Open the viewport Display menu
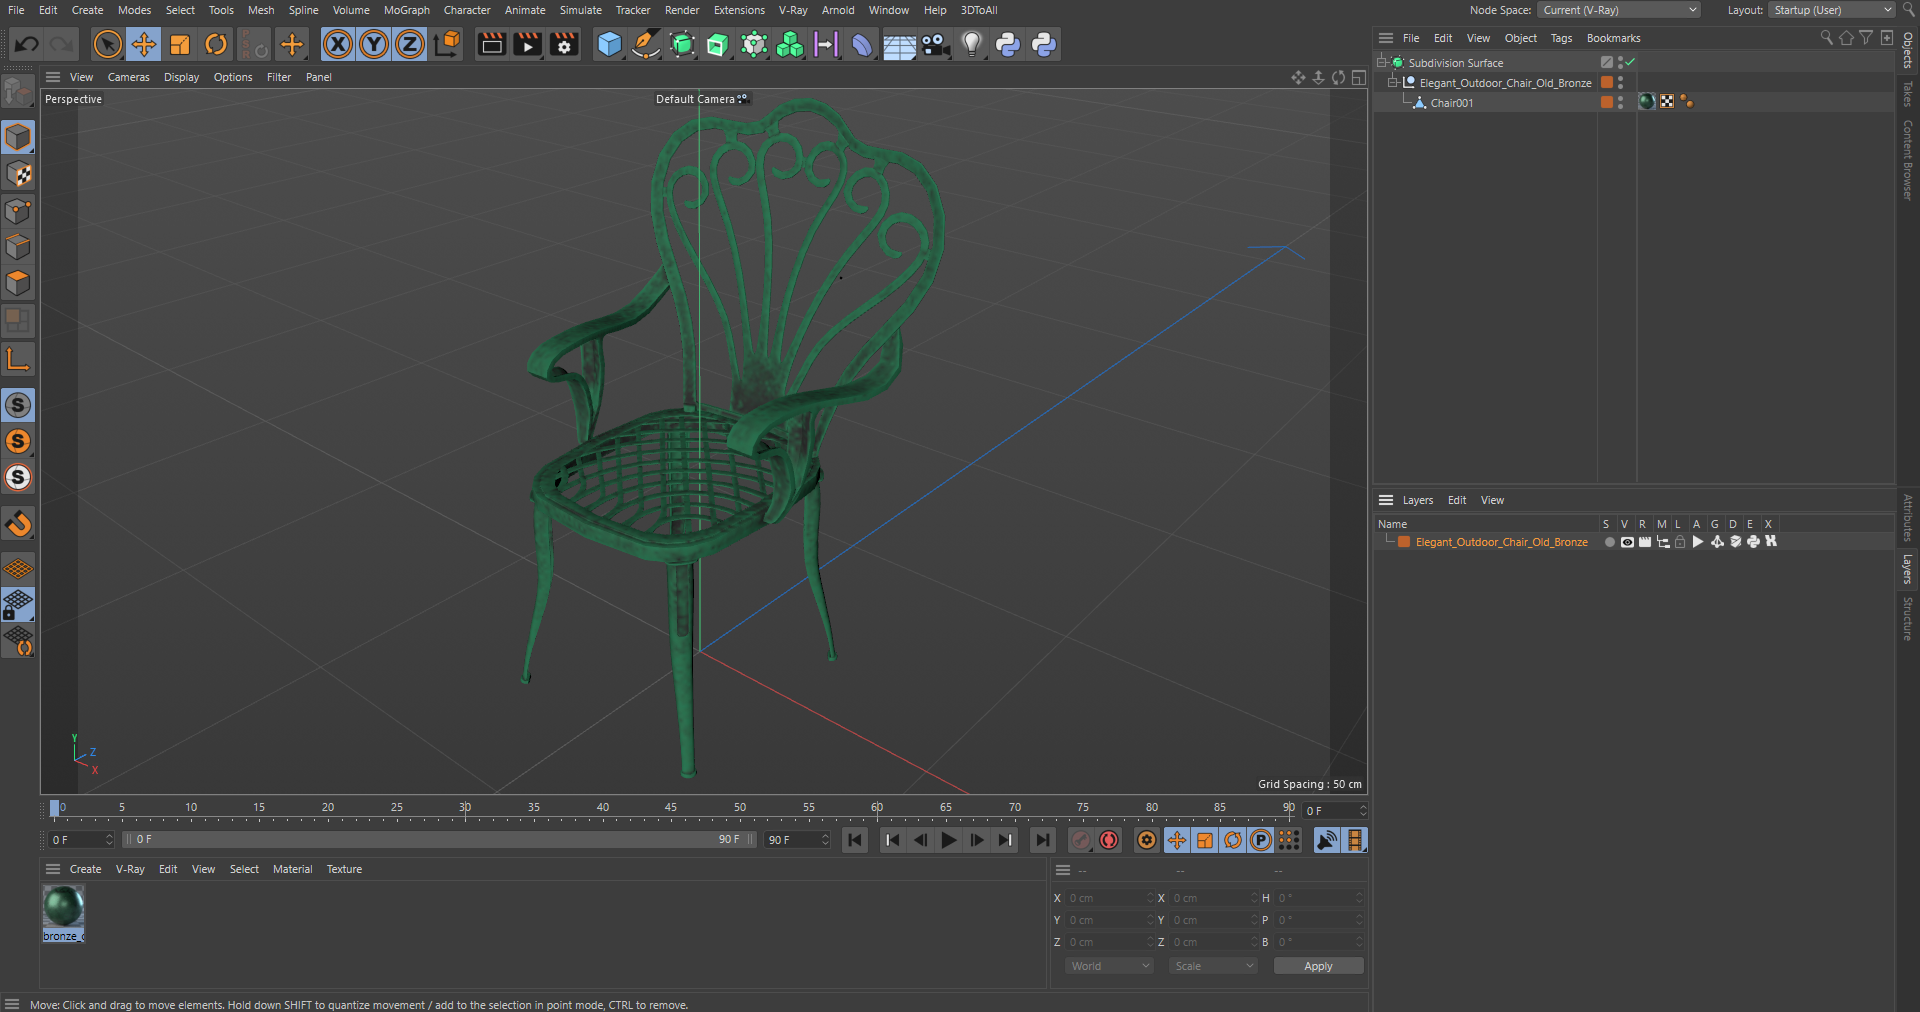The width and height of the screenshot is (1920, 1012). (x=181, y=77)
